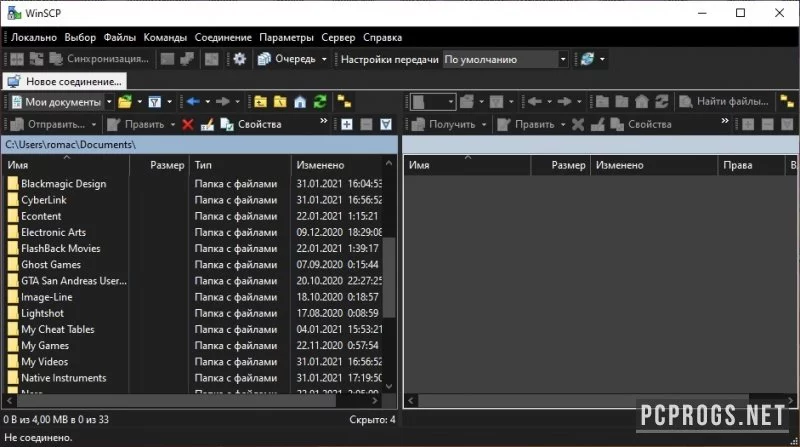Open directory icon in local panel

coord(125,102)
